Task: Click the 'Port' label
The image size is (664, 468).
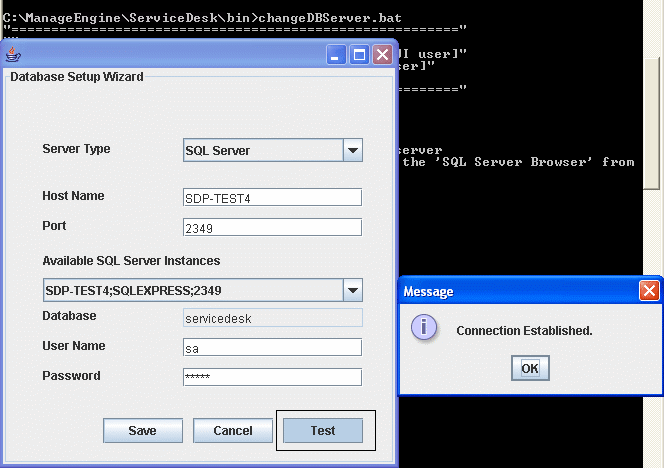Action: click(x=54, y=226)
